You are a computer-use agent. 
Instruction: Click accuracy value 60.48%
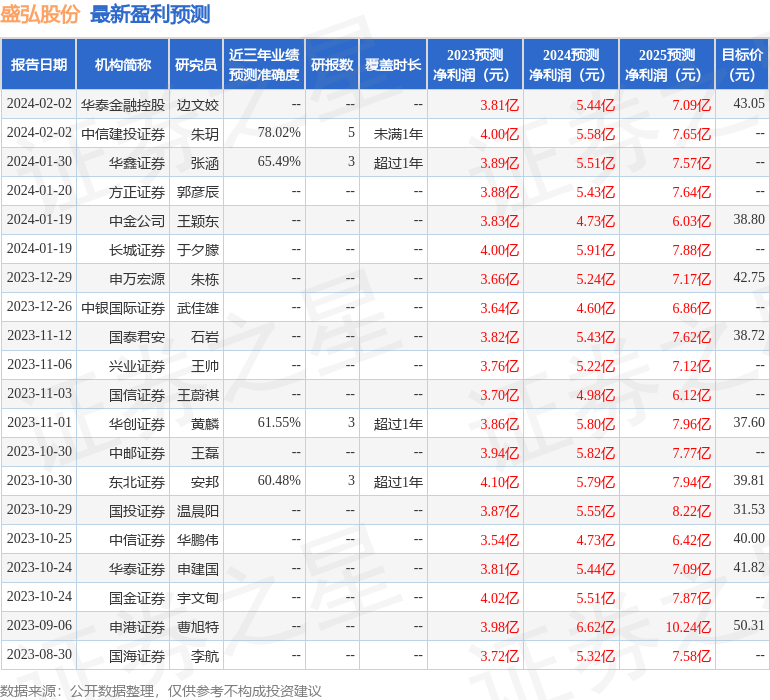(279, 480)
